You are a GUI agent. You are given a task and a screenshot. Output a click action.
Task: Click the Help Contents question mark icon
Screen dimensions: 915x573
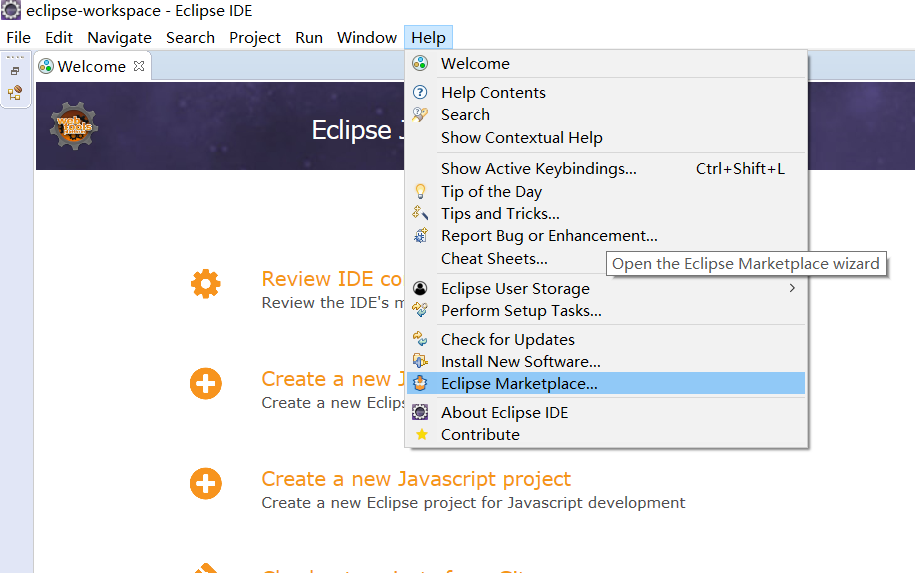[x=420, y=92]
